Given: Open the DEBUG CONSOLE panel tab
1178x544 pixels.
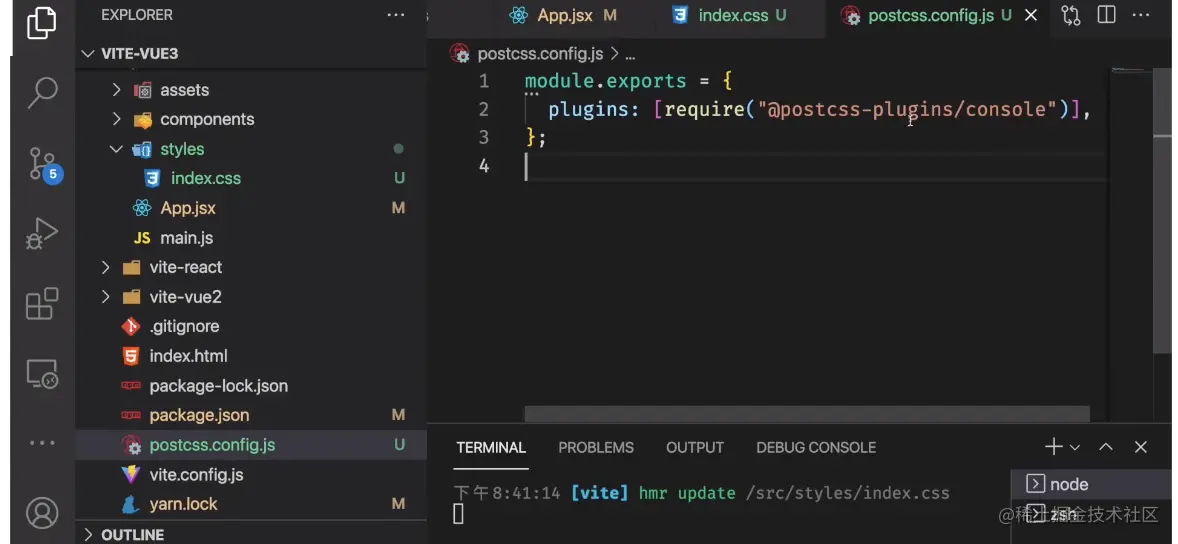Looking at the screenshot, I should (816, 447).
